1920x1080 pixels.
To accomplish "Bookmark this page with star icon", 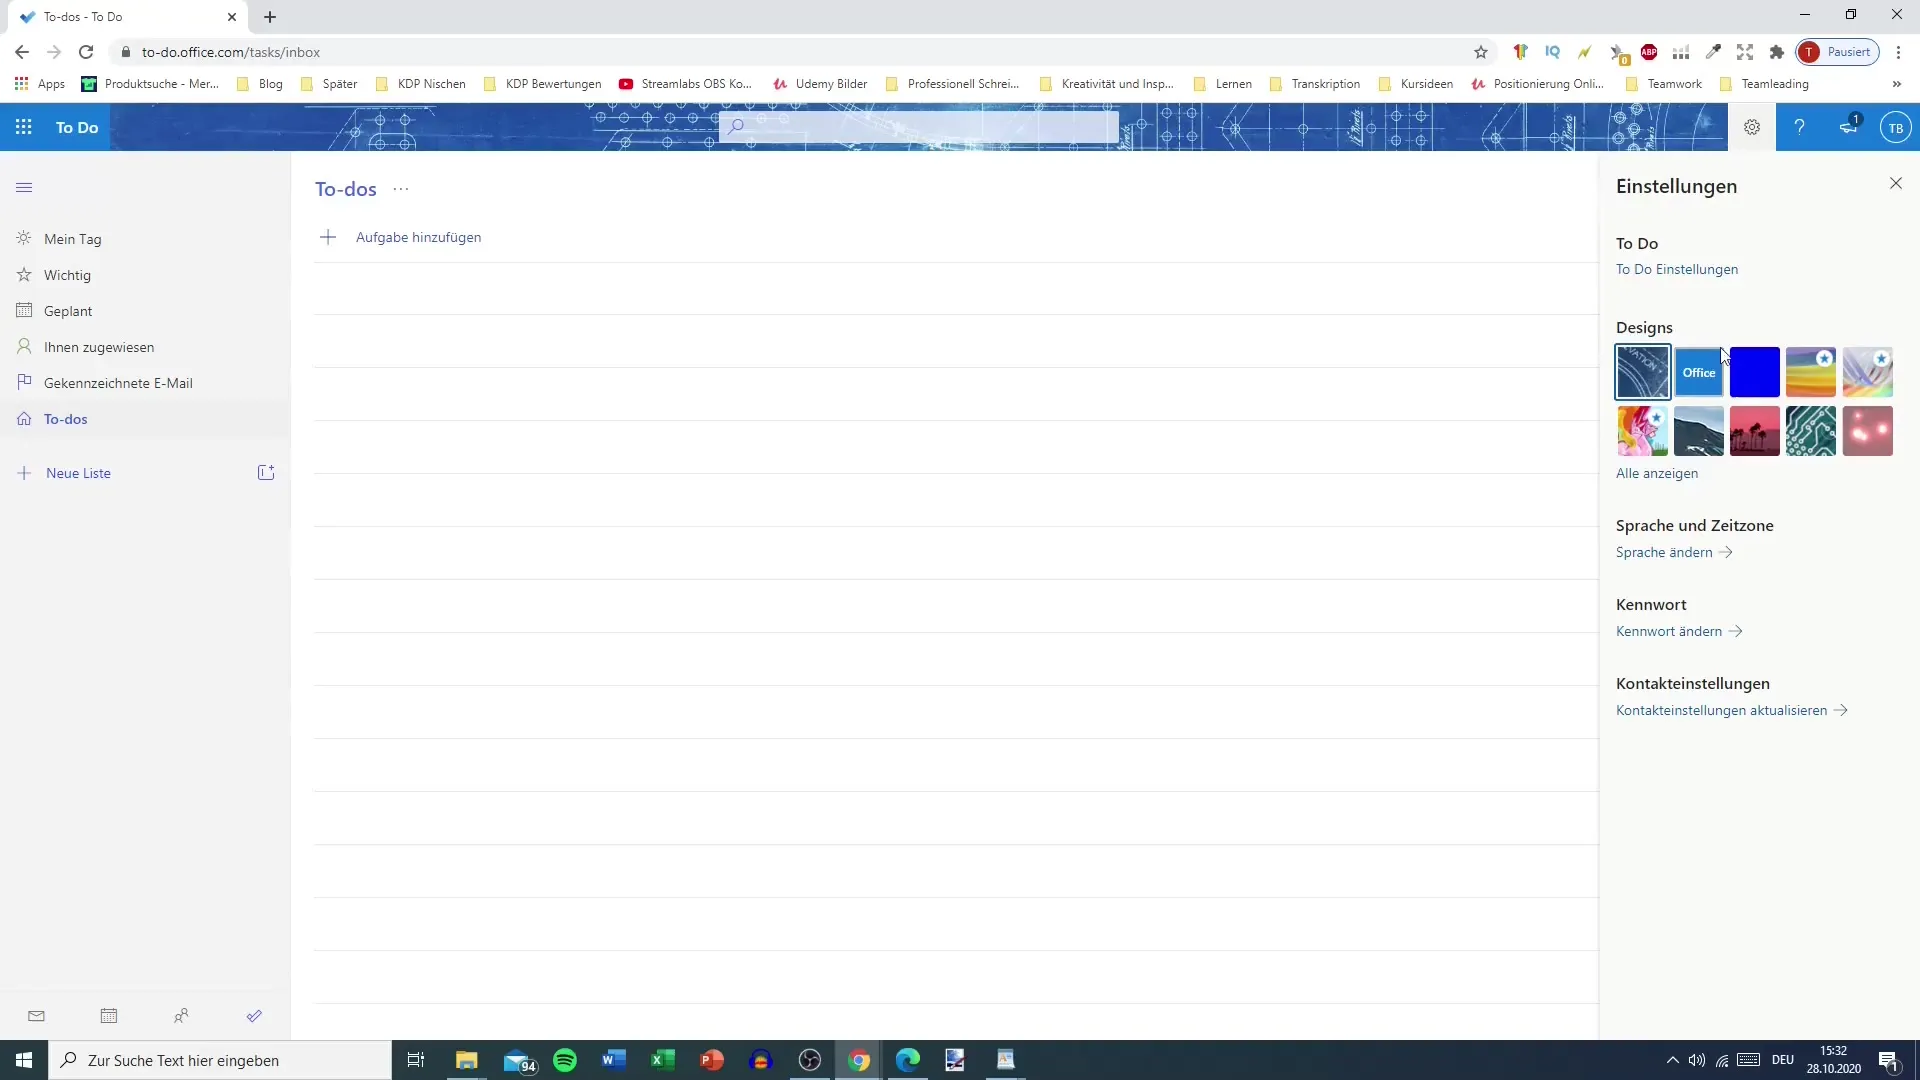I will [1481, 52].
